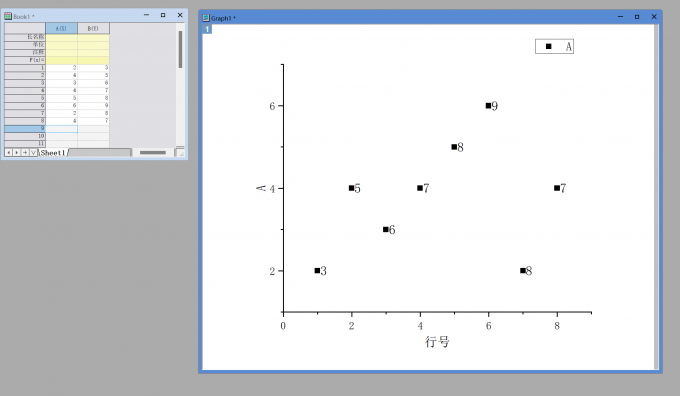Click the add new sheet plus button
The image size is (680, 396).
25,153
